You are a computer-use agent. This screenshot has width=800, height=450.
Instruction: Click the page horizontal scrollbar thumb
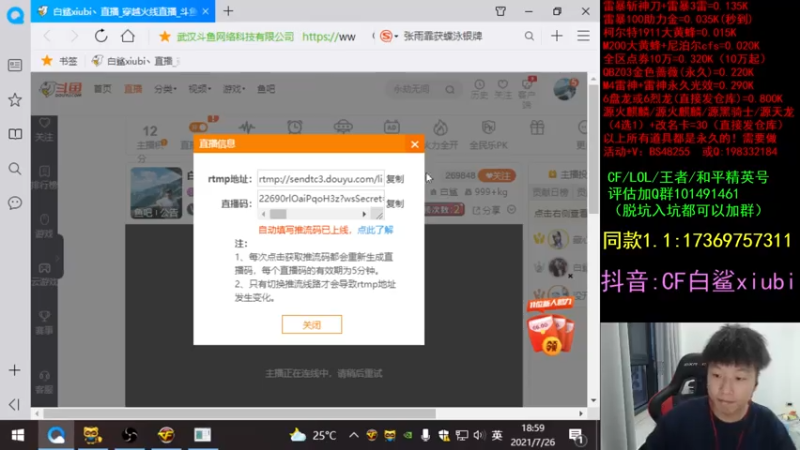click(x=240, y=414)
